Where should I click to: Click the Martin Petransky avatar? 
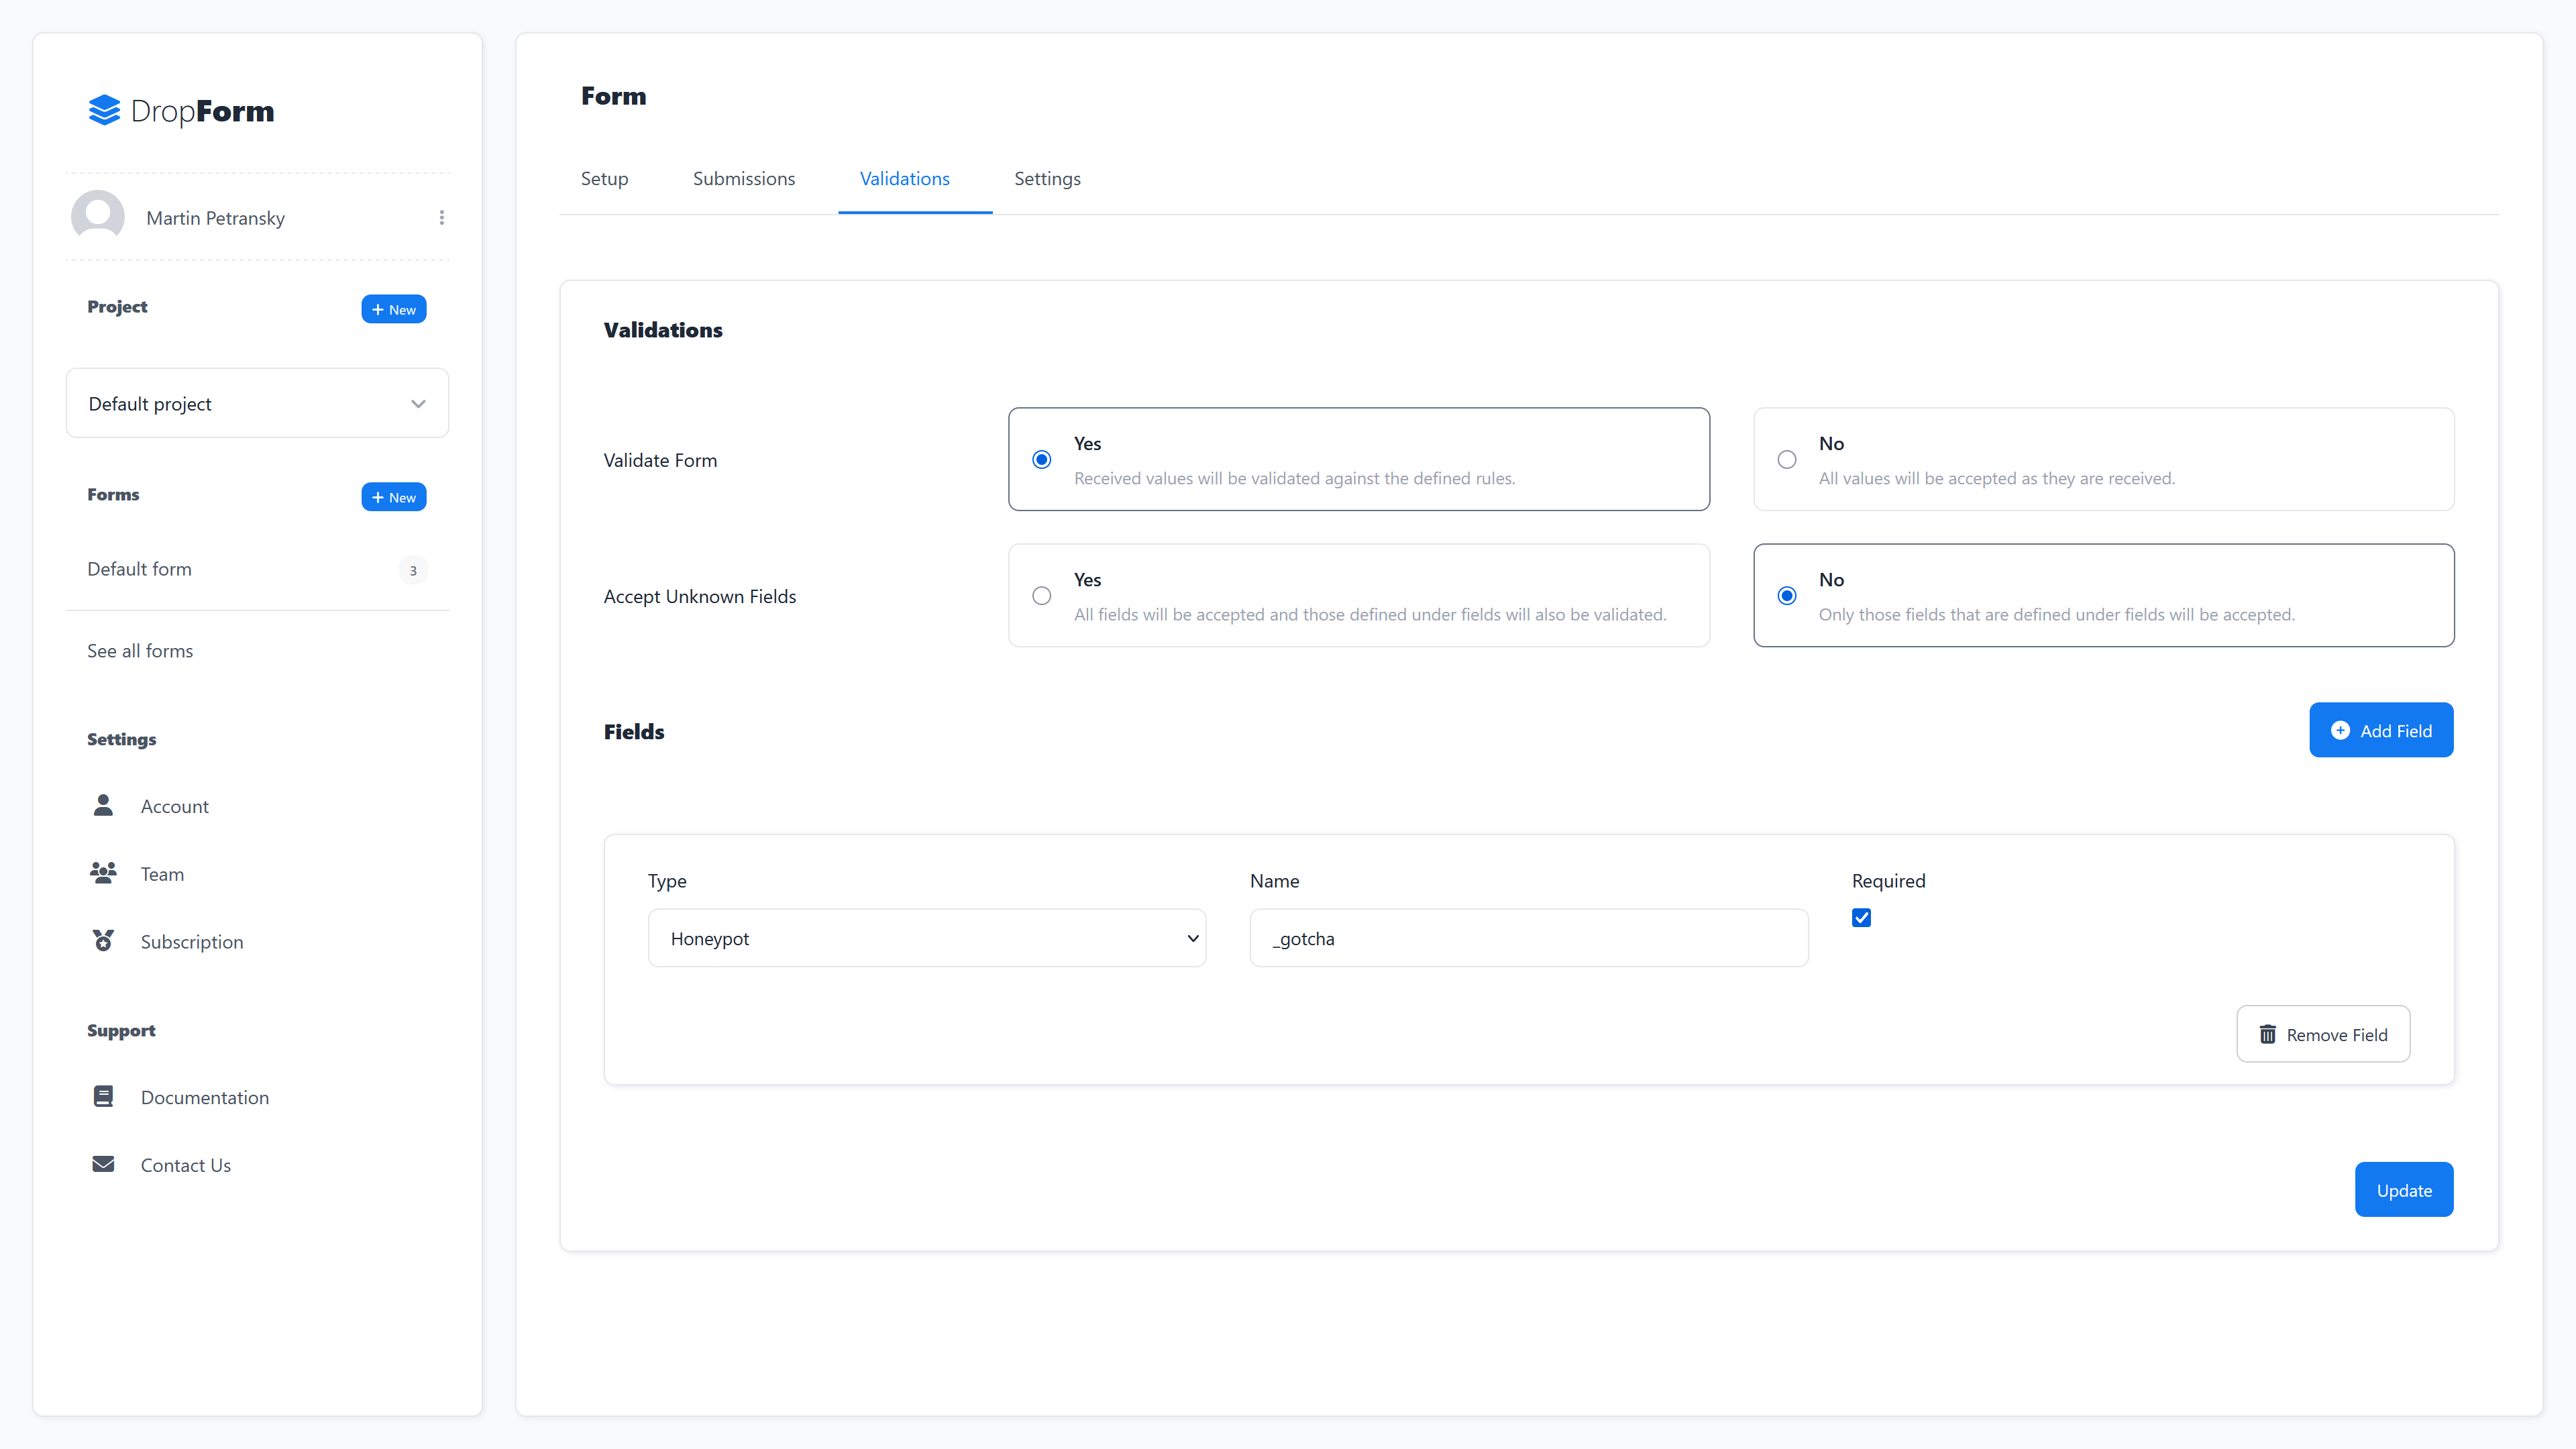(98, 216)
